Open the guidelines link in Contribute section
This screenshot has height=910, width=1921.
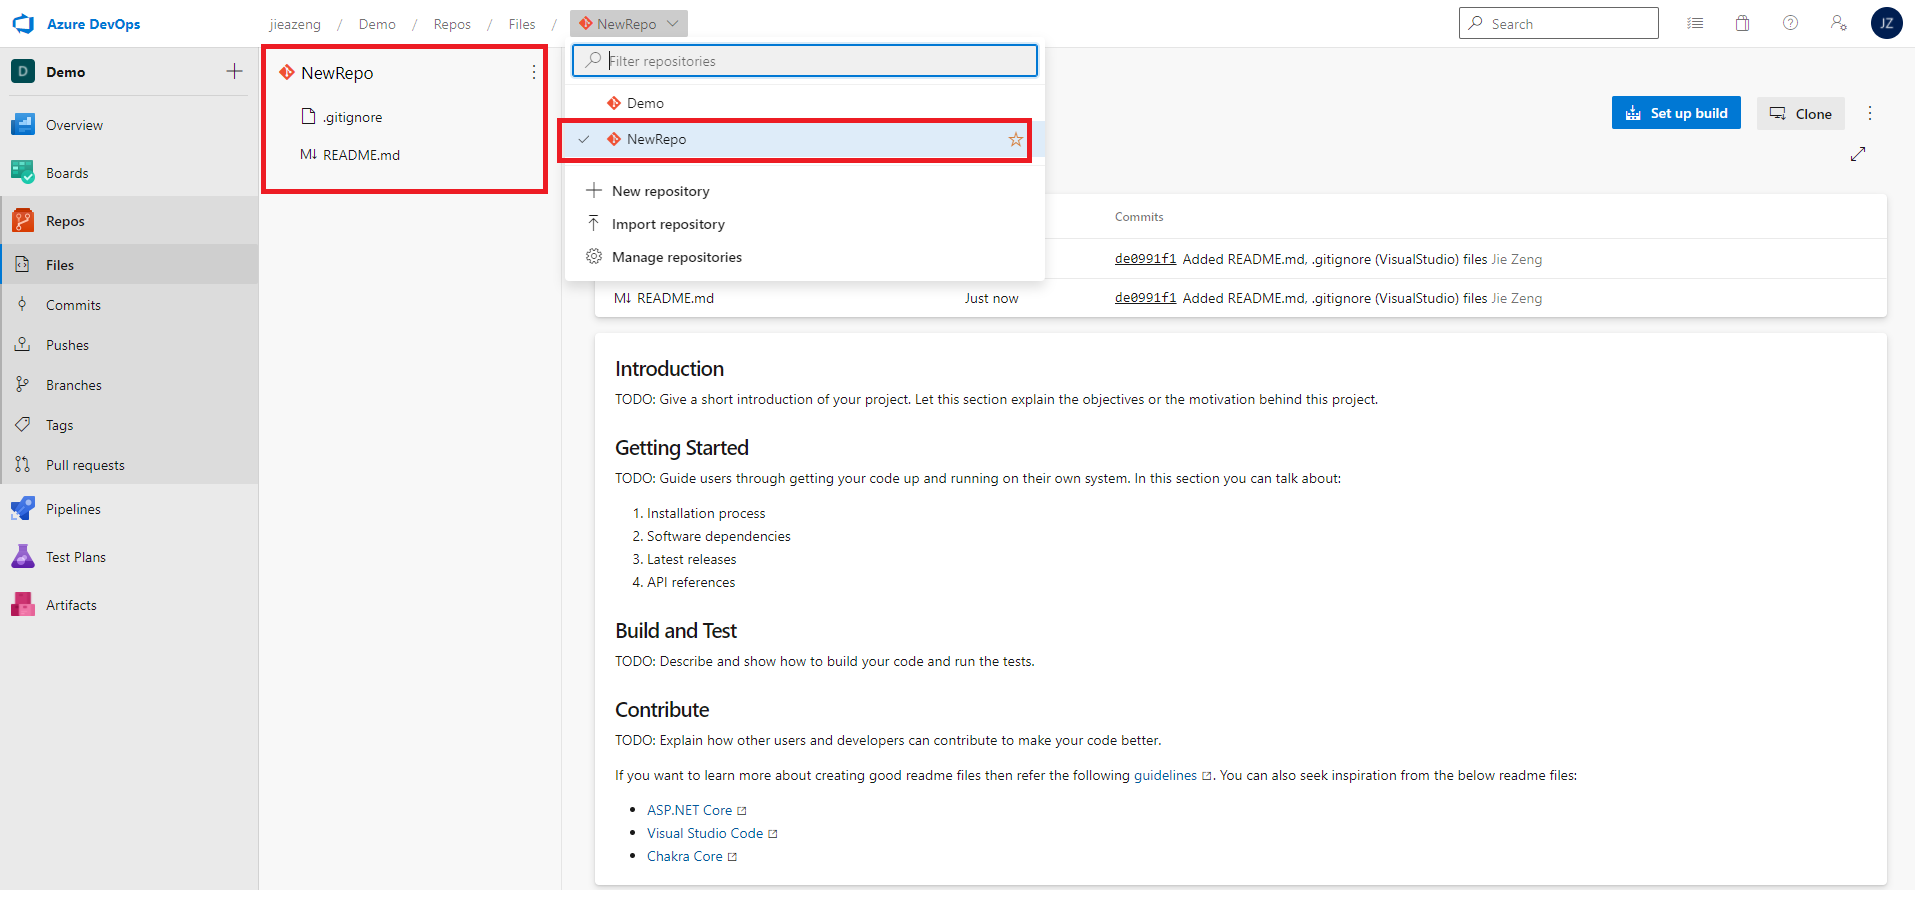click(x=1165, y=775)
